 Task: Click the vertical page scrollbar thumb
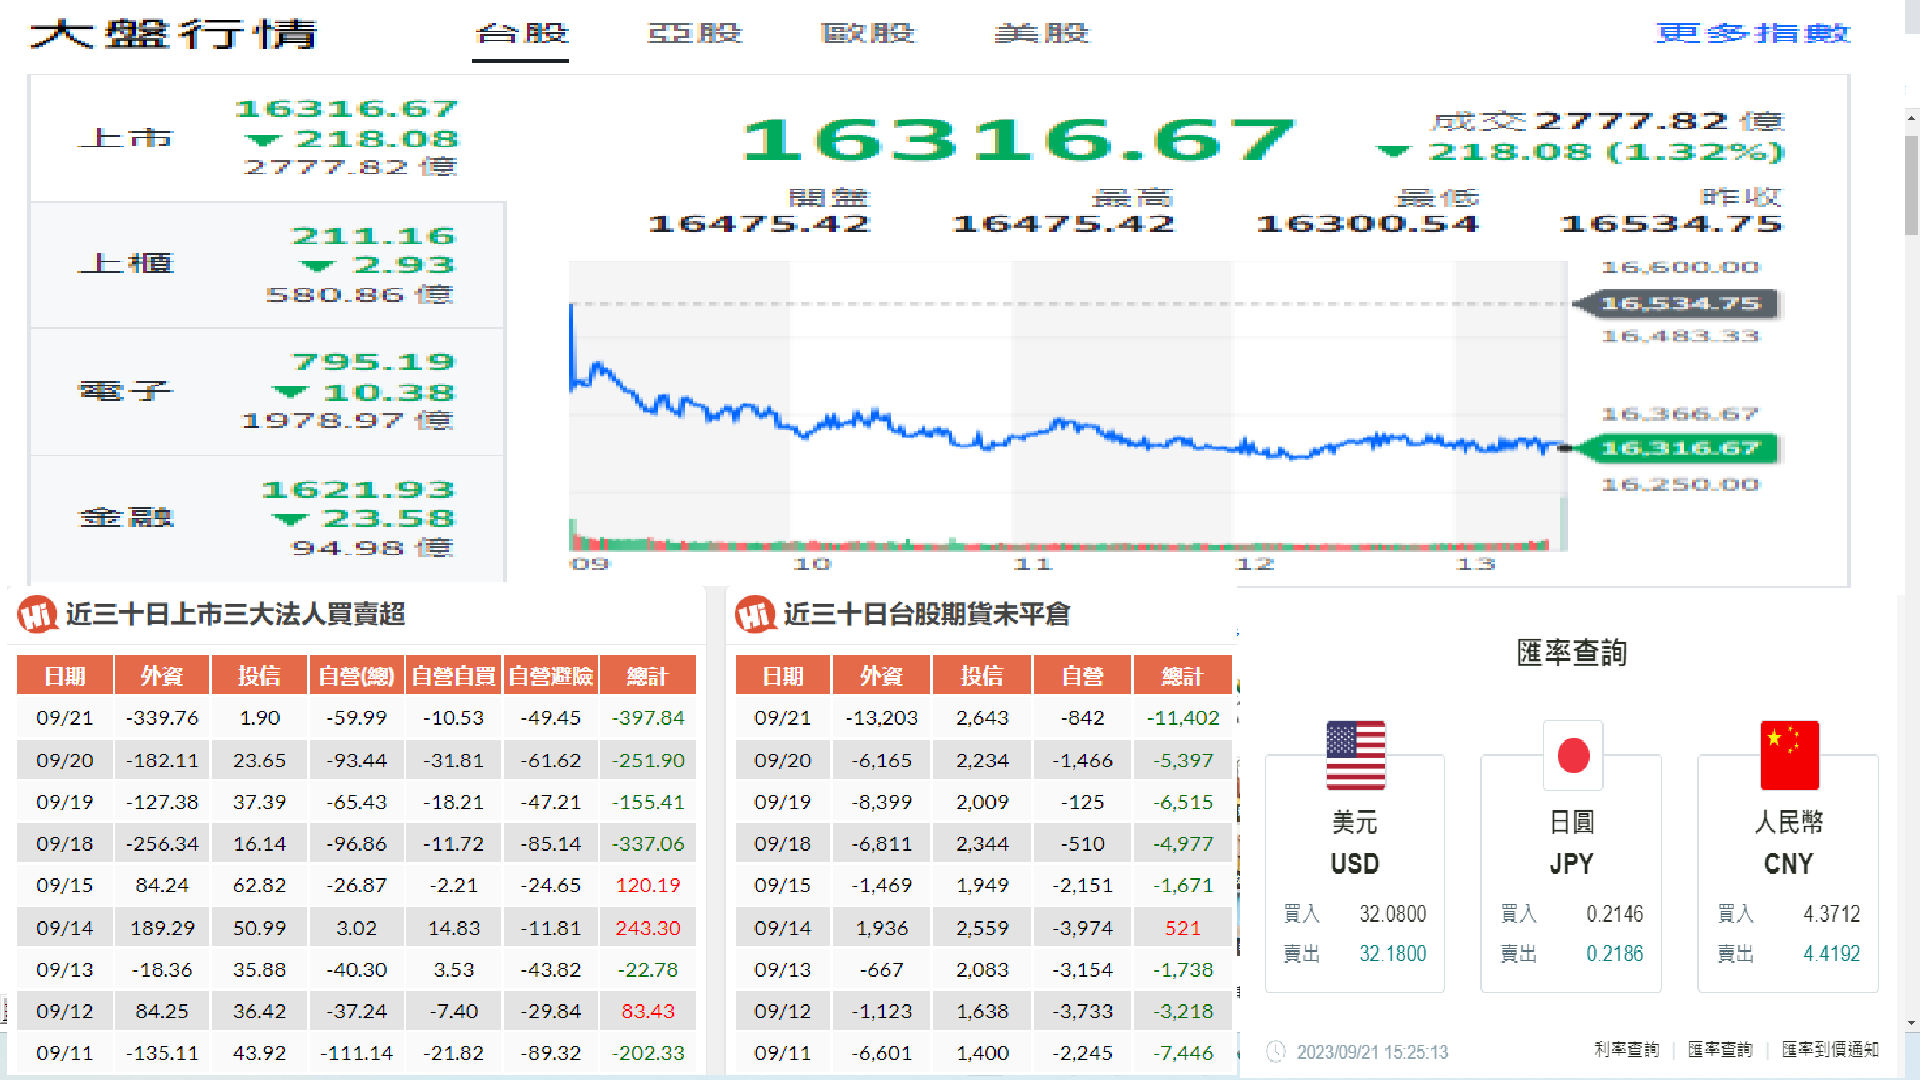[x=1911, y=185]
